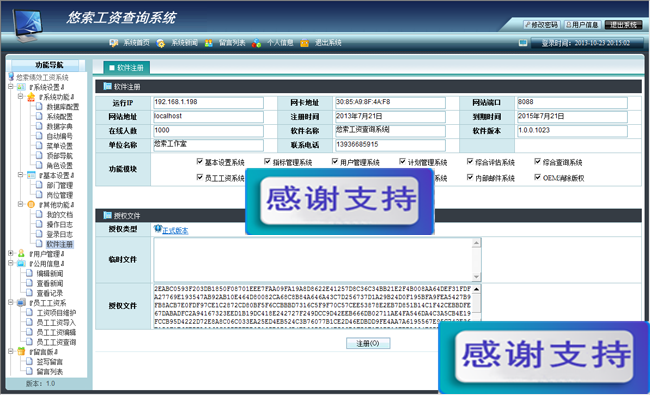Click the 退出系统 telephone icon in navigation bar

(x=305, y=43)
